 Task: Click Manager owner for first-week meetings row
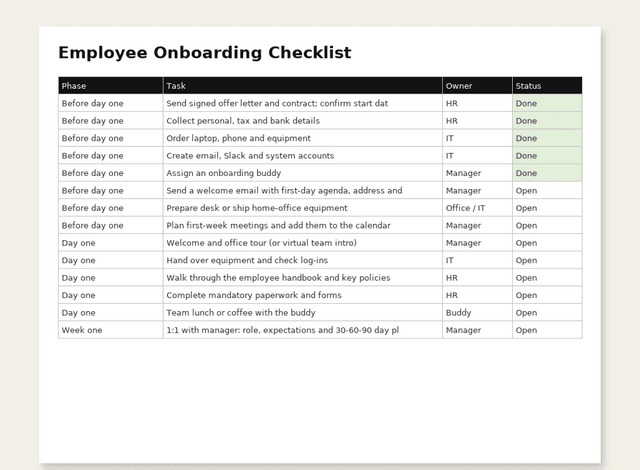point(477,225)
